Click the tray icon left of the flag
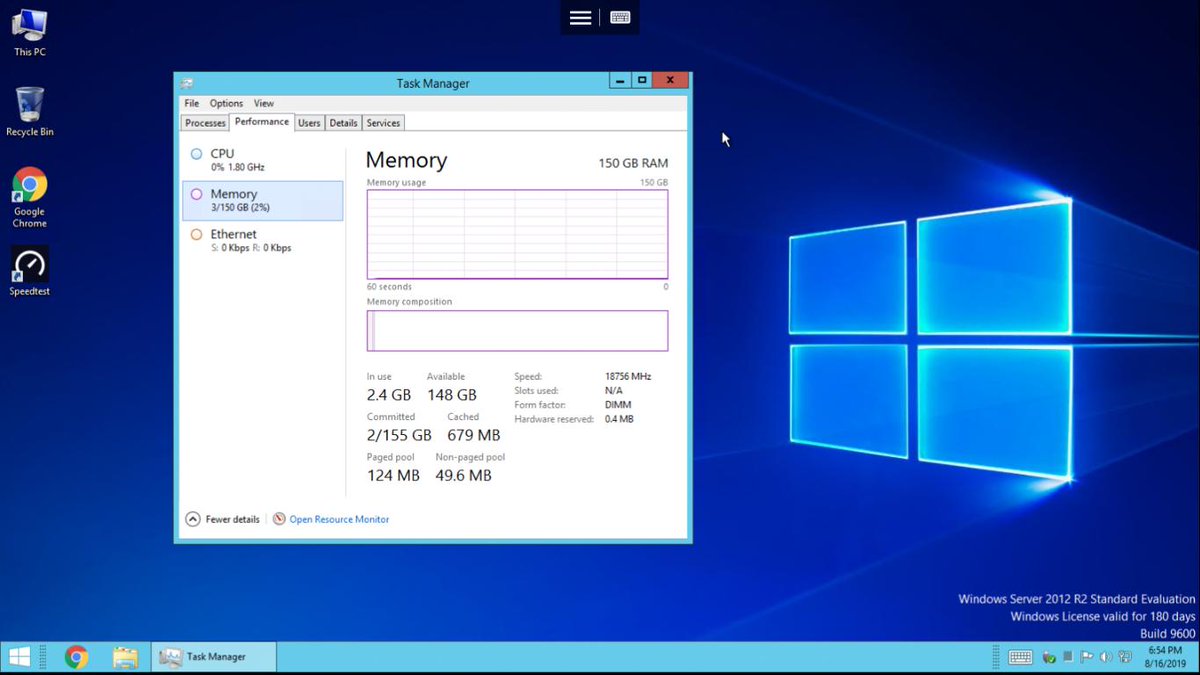This screenshot has height=675, width=1200. [1068, 657]
